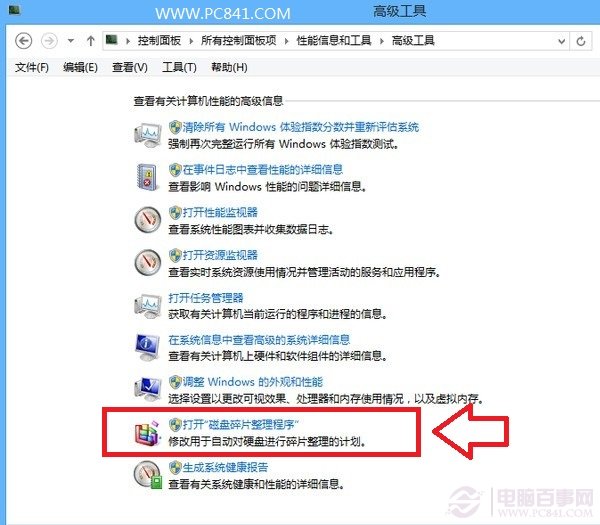Click description 获取有关计算机当前运行的程序和进程的信息
Screen dimensions: 600x525
tap(278, 315)
